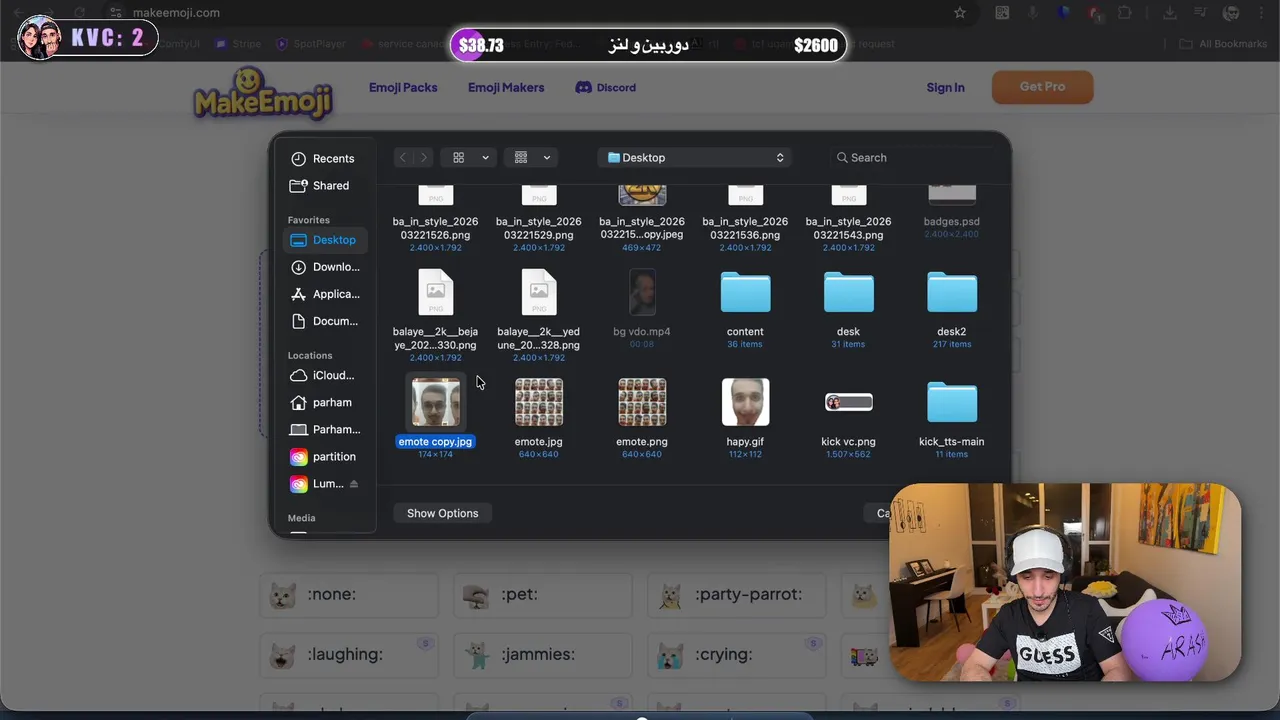Viewport: 1280px width, 720px height.
Task: Bookmark this page with the star icon
Action: click(960, 13)
